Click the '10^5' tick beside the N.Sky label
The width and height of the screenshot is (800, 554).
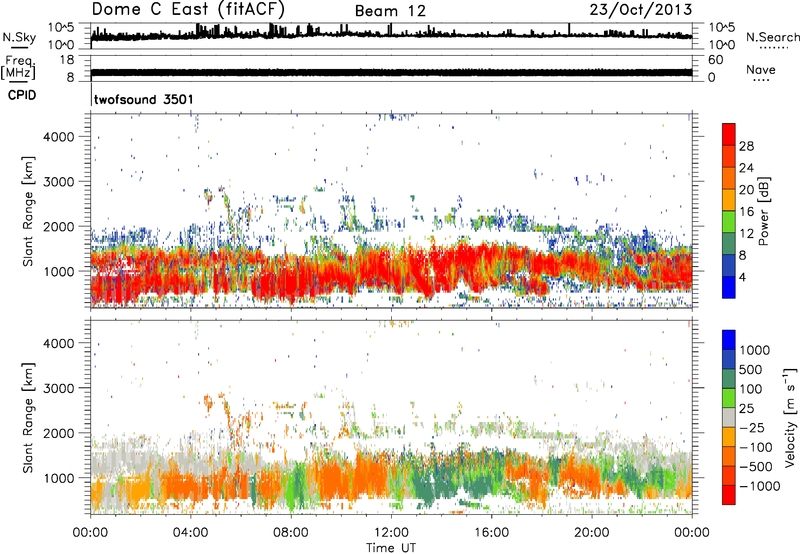(61, 27)
